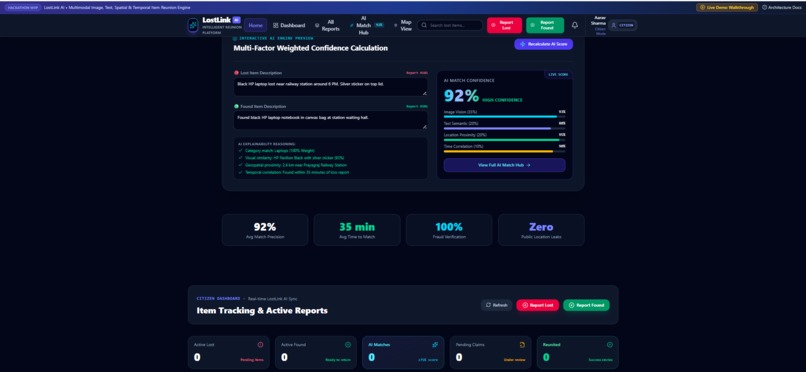
Task: Click the Text Semantic progress bar
Action: [504, 128]
